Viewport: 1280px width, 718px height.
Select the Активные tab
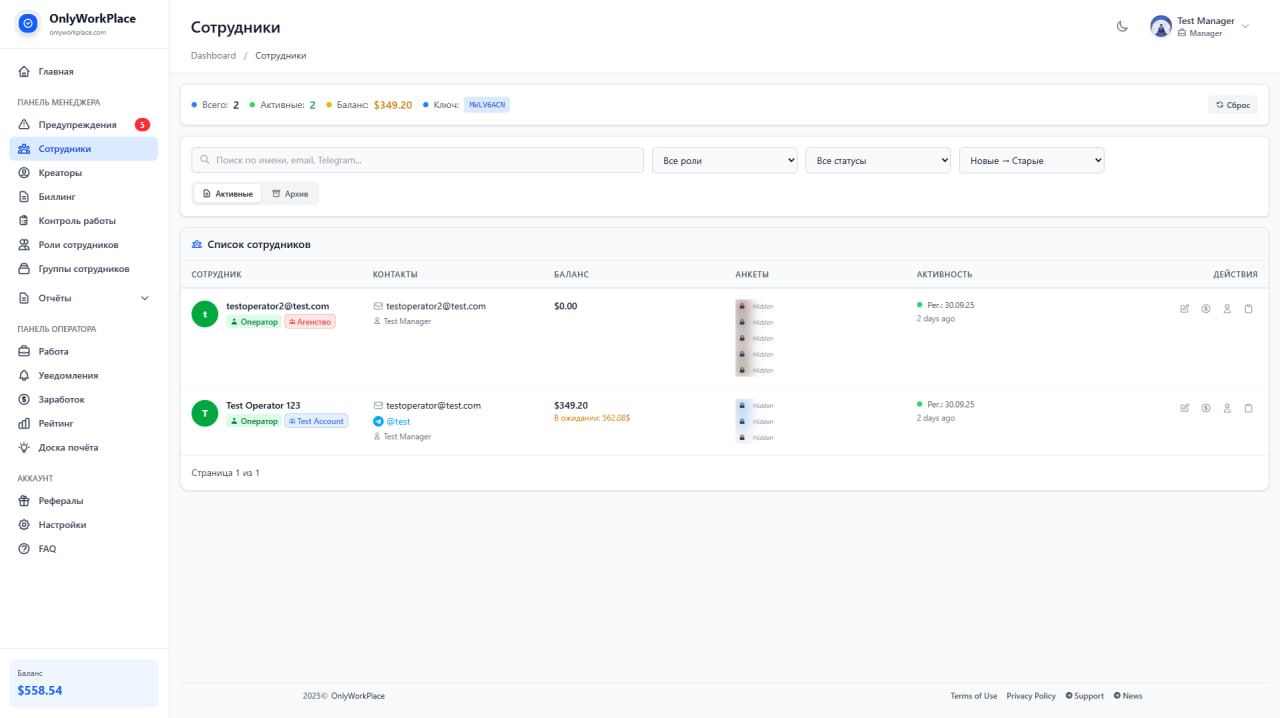[x=227, y=193]
